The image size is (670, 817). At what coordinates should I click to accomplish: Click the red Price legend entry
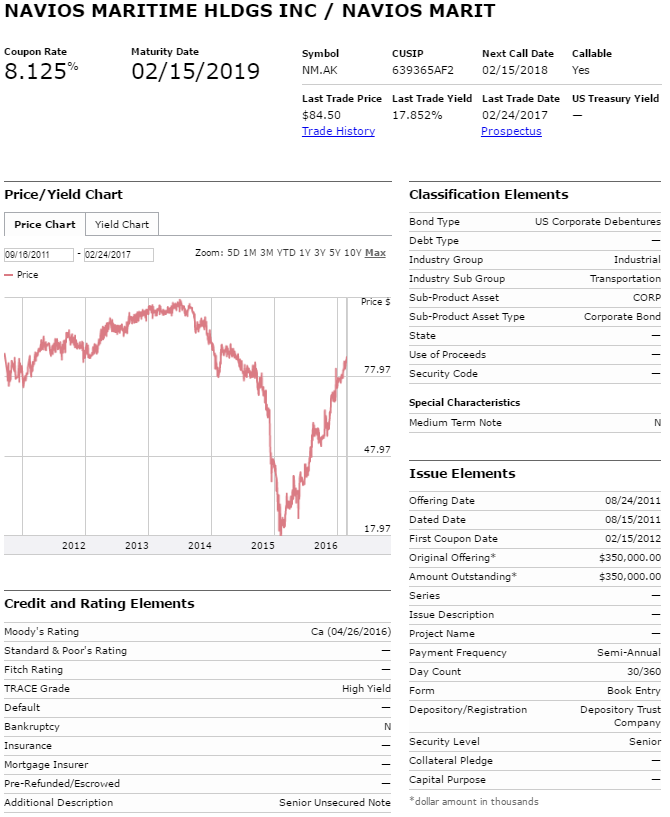[x=21, y=275]
